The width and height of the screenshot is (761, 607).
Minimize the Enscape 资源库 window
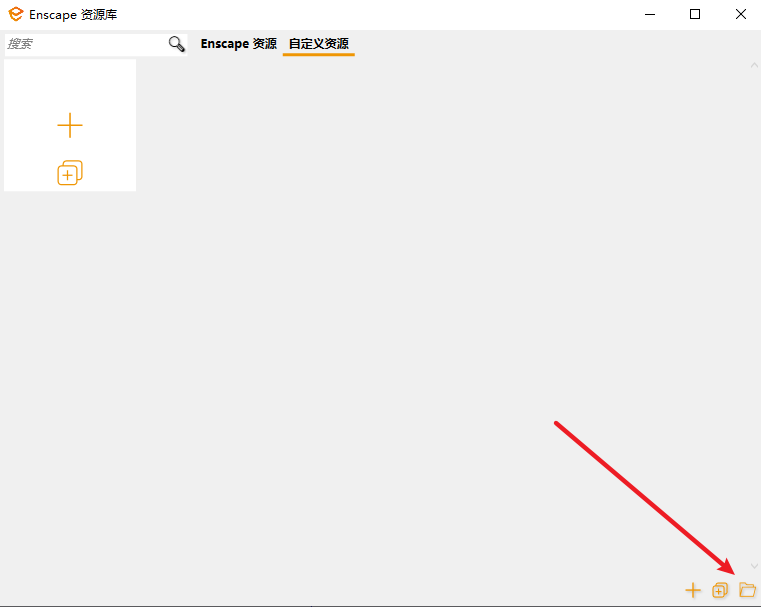[x=649, y=14]
